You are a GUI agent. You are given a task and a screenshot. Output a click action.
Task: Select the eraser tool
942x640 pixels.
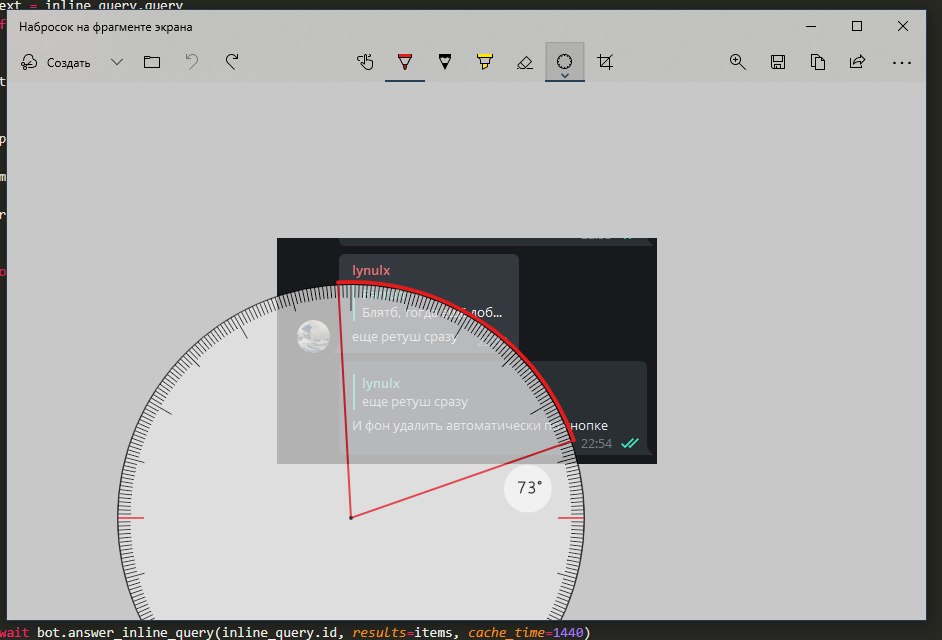pyautogui.click(x=524, y=62)
